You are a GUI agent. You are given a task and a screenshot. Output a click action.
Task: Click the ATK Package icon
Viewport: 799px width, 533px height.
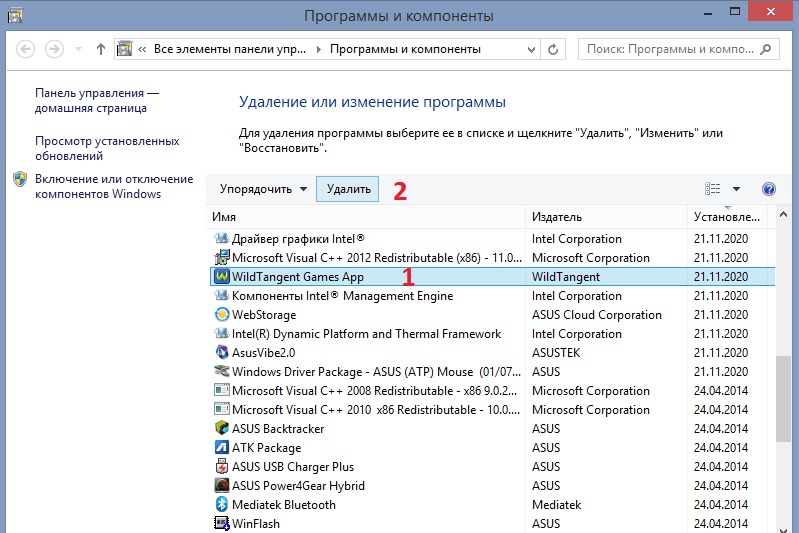click(x=222, y=447)
